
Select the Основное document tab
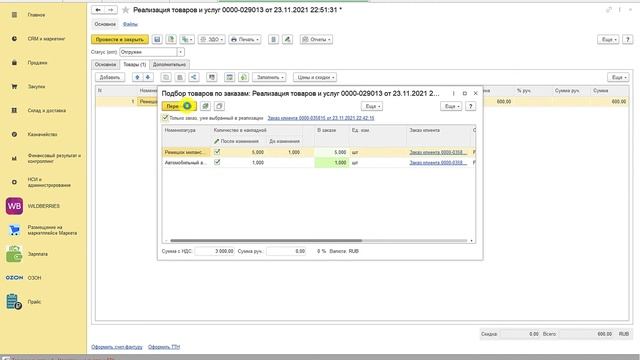(x=105, y=64)
